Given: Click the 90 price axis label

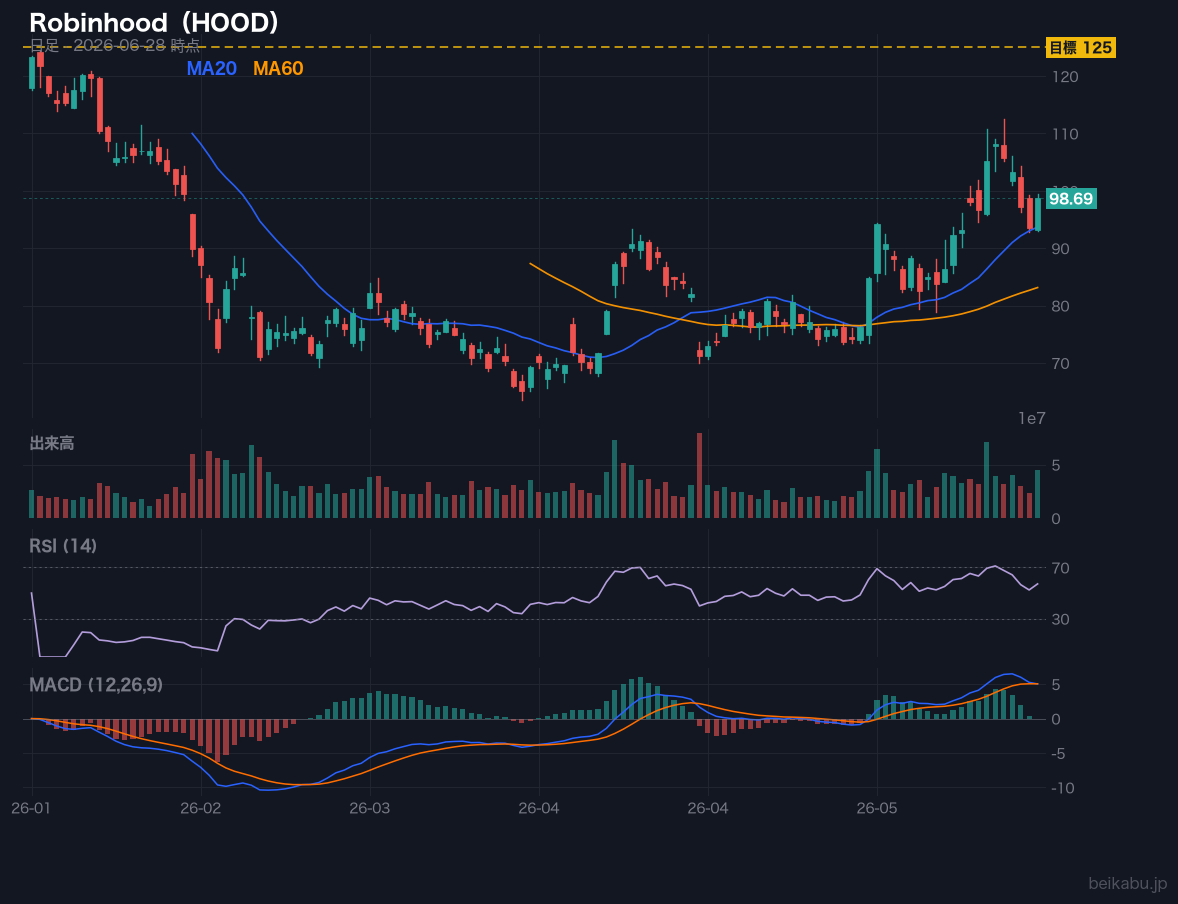Looking at the screenshot, I should click(x=1061, y=249).
